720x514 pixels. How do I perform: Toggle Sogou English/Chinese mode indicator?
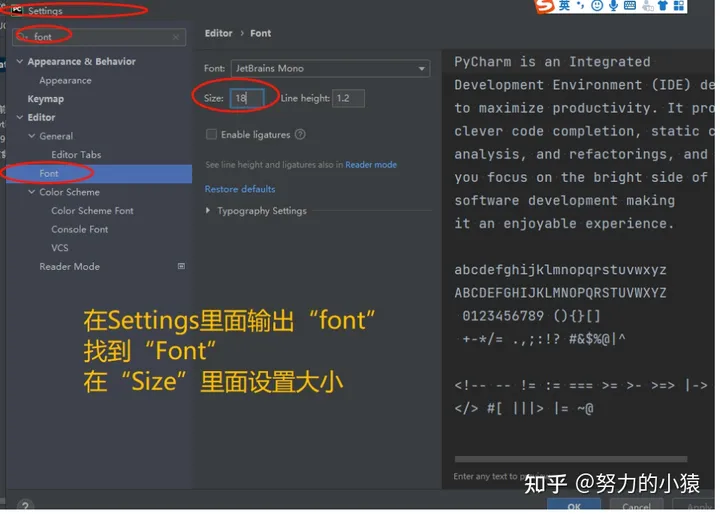tap(564, 6)
